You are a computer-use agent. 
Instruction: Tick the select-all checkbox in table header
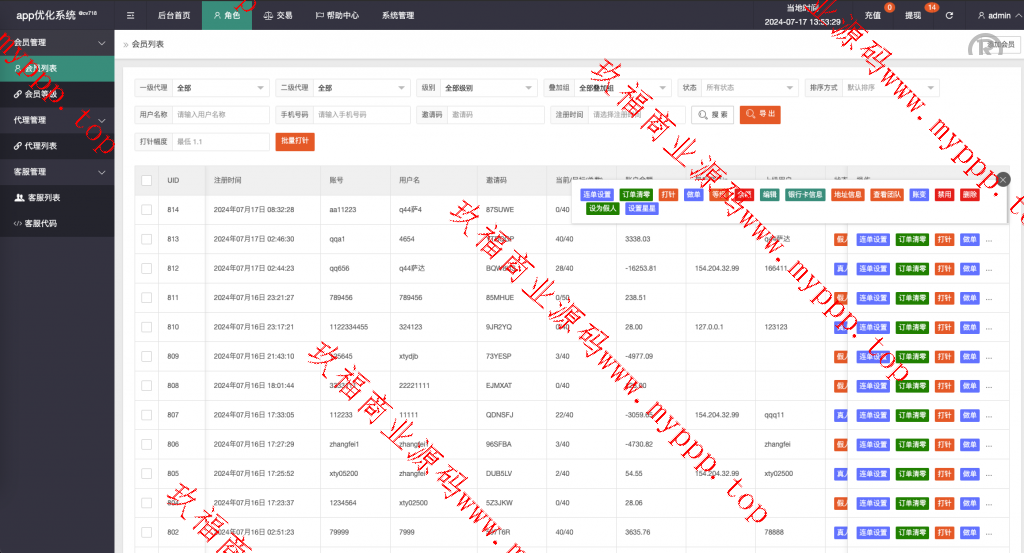click(147, 180)
